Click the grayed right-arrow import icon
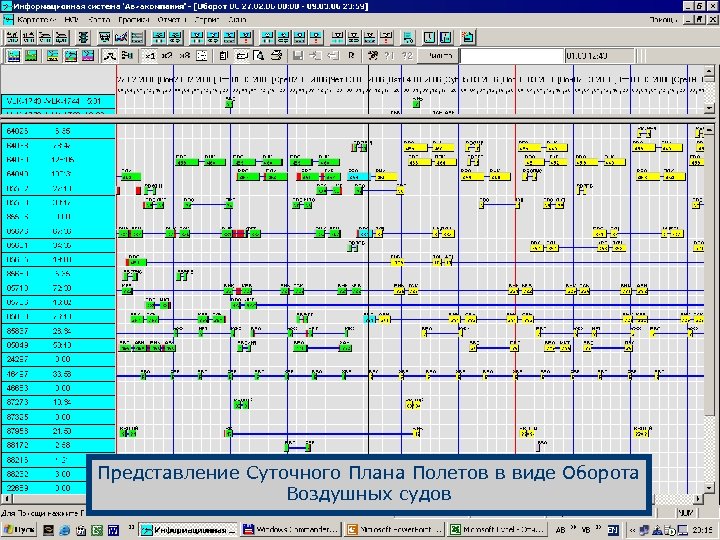Screen dimensions: 720x540 coord(315,56)
